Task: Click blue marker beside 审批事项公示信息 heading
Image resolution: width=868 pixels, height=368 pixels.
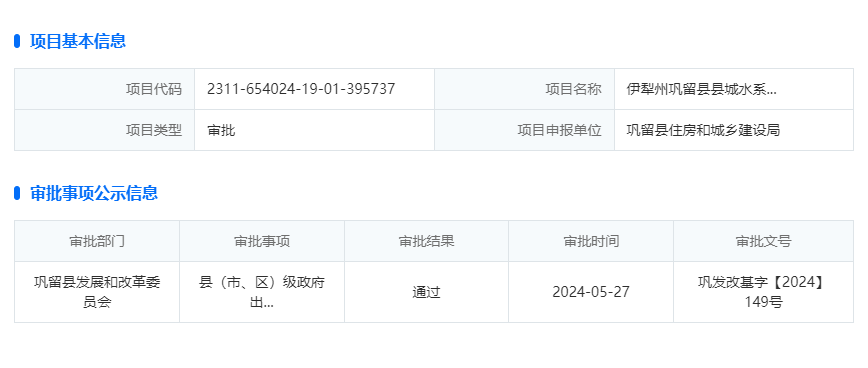Action: tap(17, 193)
